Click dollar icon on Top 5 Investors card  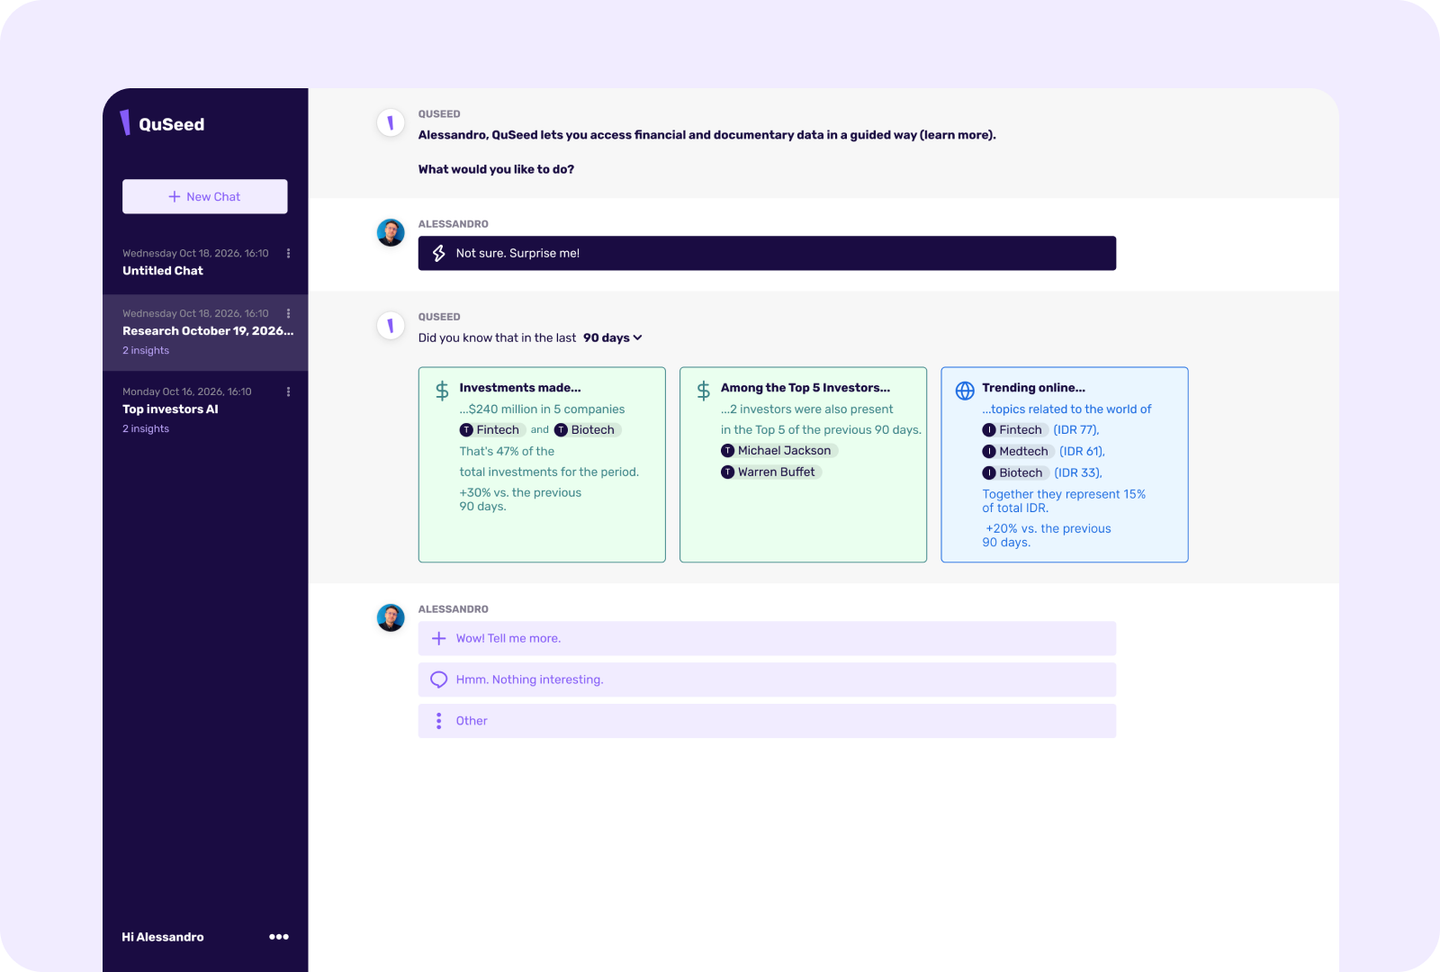703,390
